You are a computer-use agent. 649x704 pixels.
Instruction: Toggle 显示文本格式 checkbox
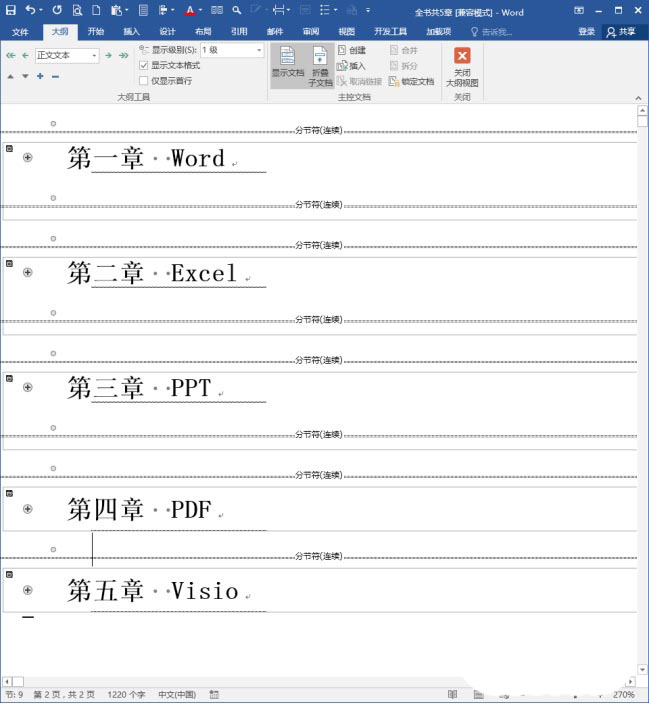144,66
